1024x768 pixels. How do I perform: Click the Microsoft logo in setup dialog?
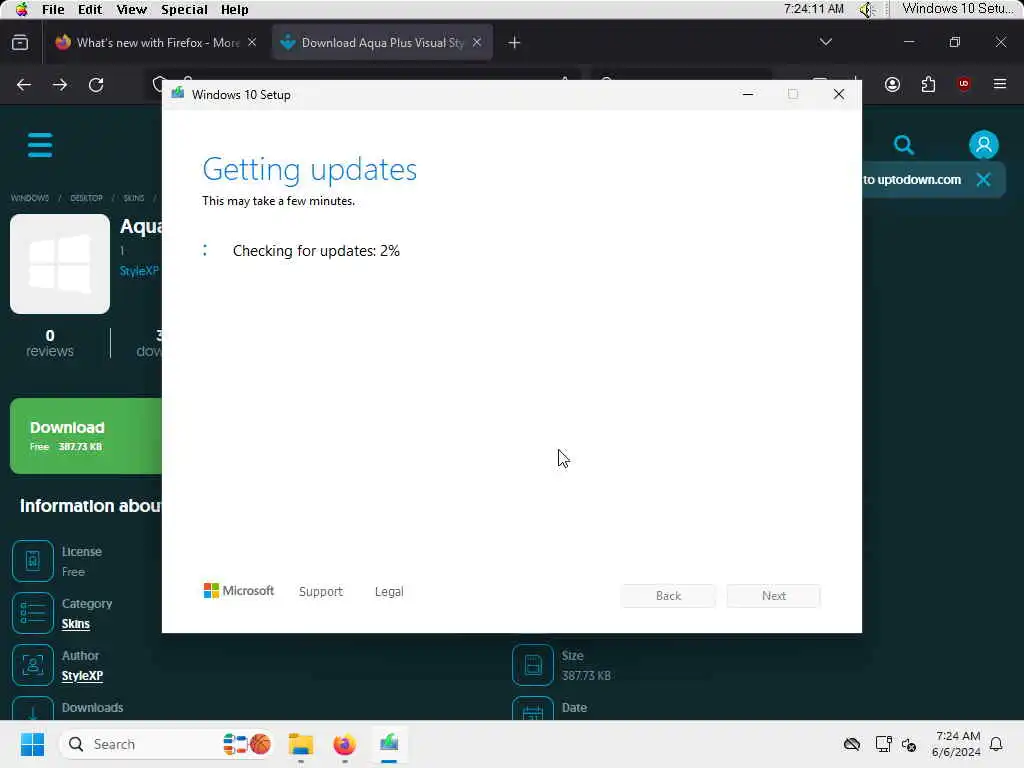pyautogui.click(x=239, y=591)
